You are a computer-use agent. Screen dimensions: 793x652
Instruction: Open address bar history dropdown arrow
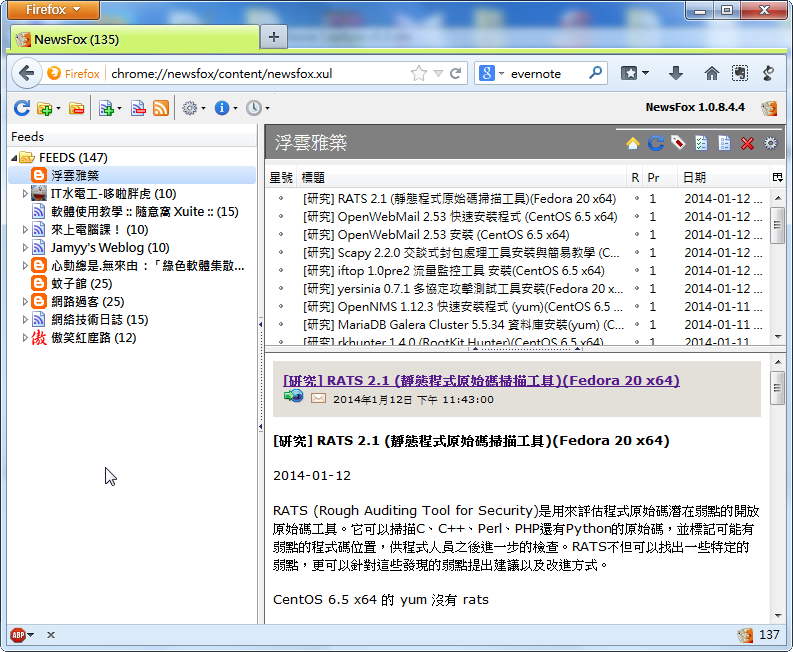click(x=438, y=73)
